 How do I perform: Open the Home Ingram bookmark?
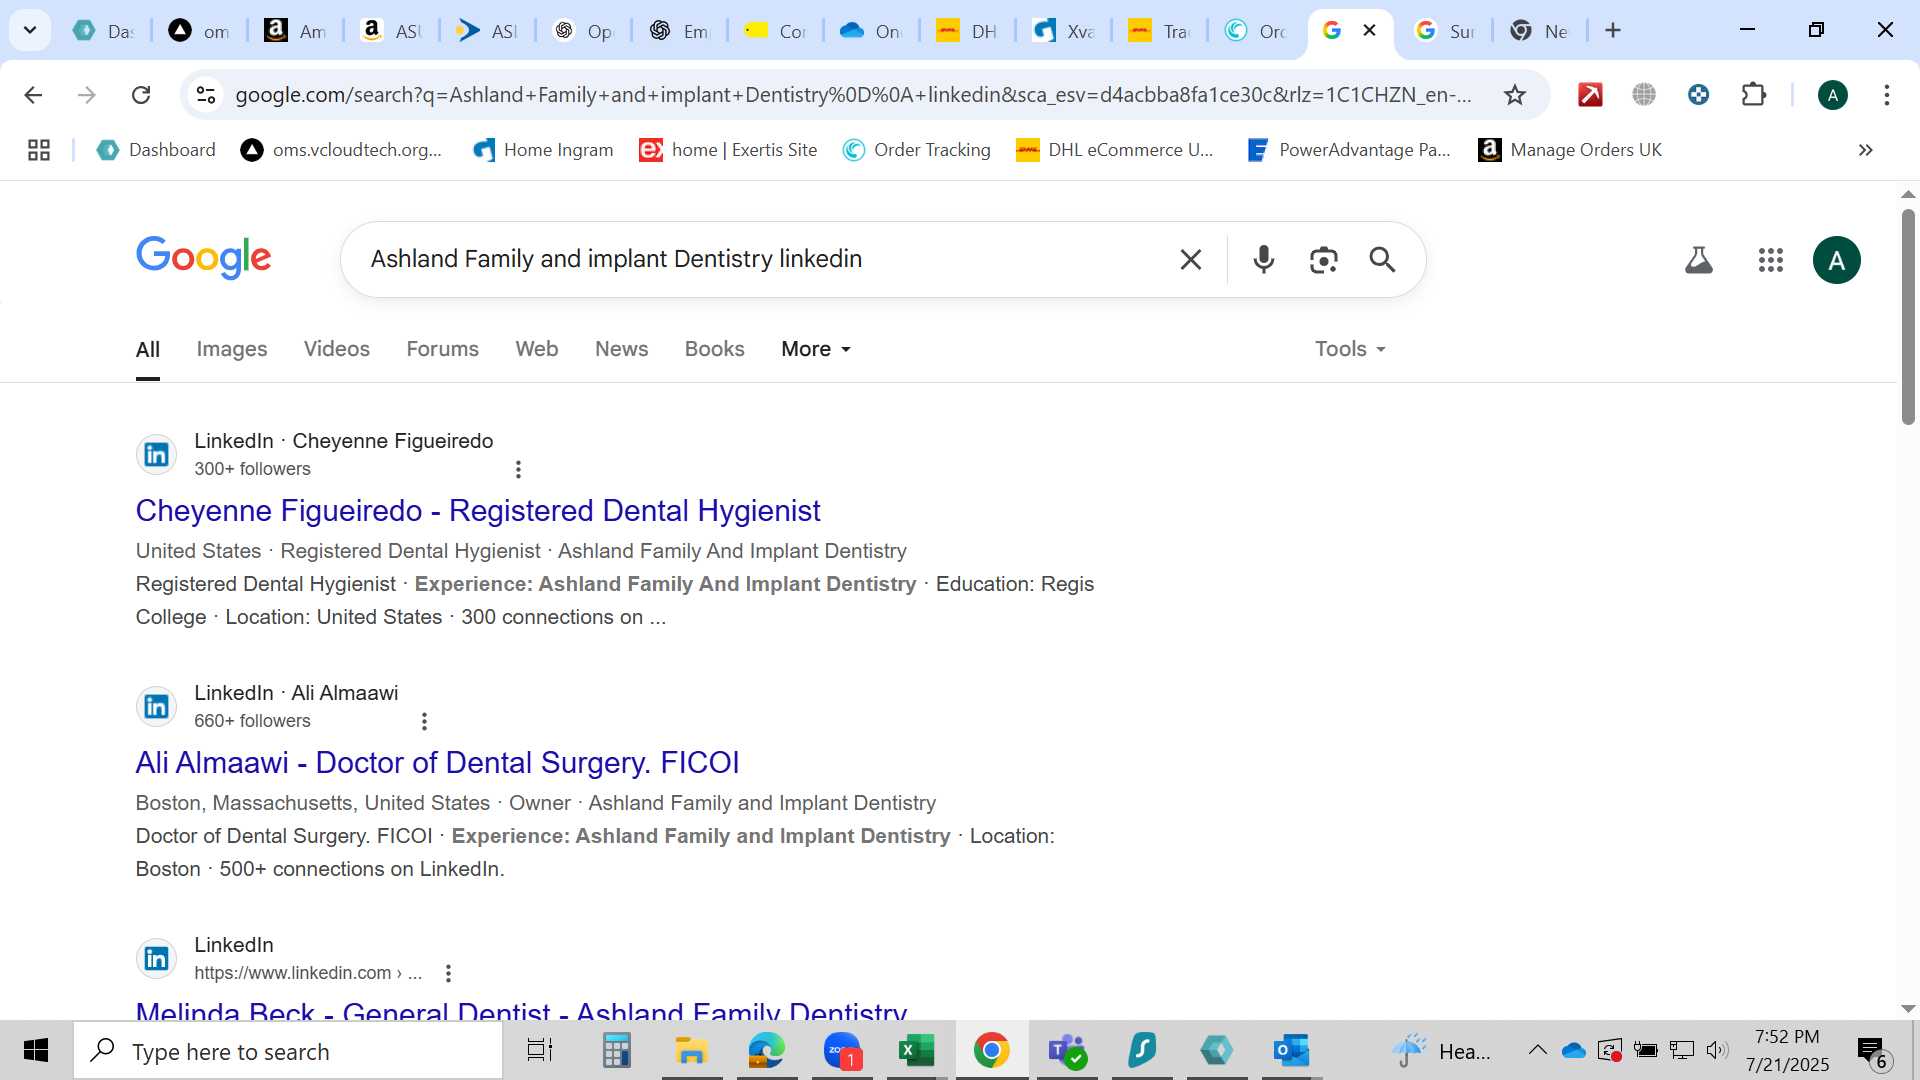click(543, 150)
